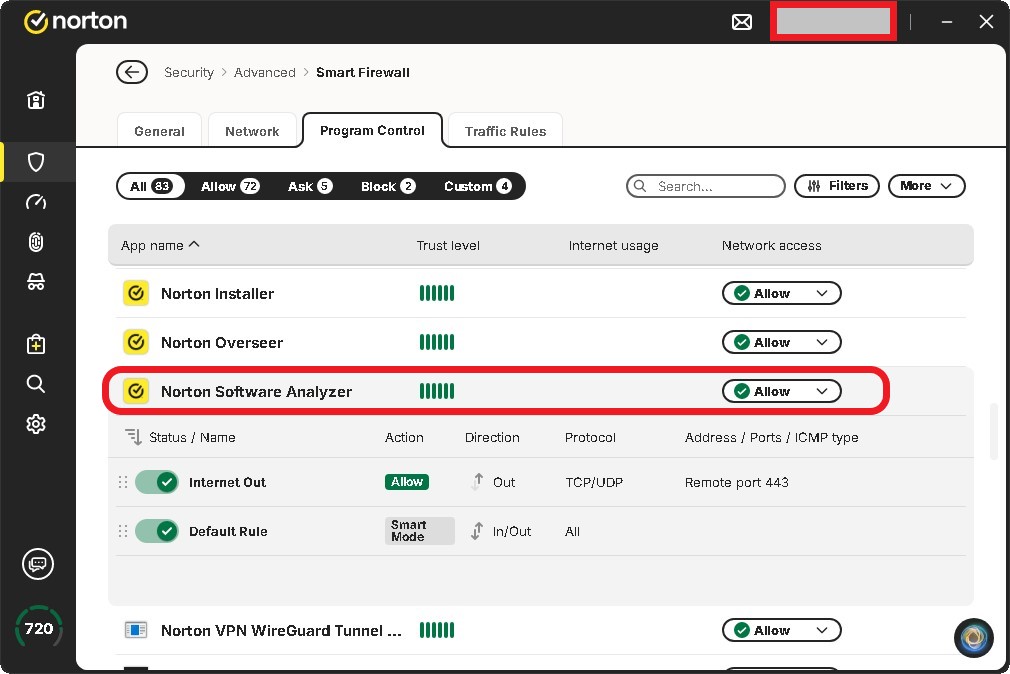Click the Norton VPN WireGuard Tunnel app icon
Image resolution: width=1010 pixels, height=674 pixels.
136,630
